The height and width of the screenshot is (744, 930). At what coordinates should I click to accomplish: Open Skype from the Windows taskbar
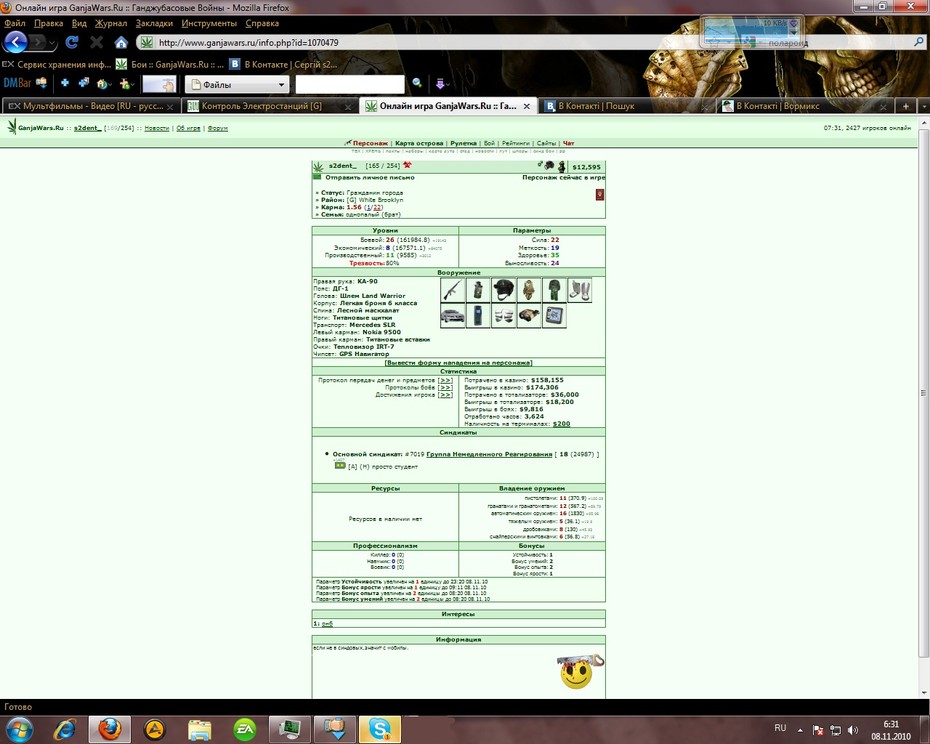point(380,729)
